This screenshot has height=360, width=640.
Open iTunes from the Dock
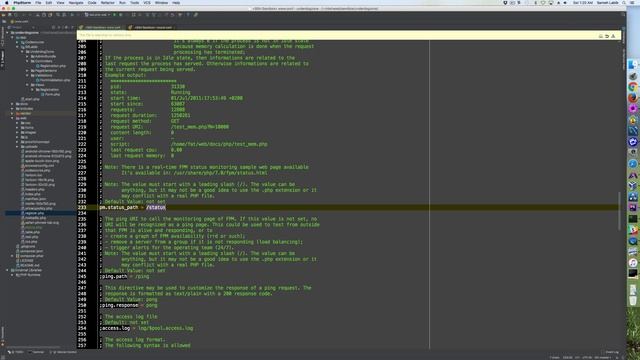(x=633, y=262)
